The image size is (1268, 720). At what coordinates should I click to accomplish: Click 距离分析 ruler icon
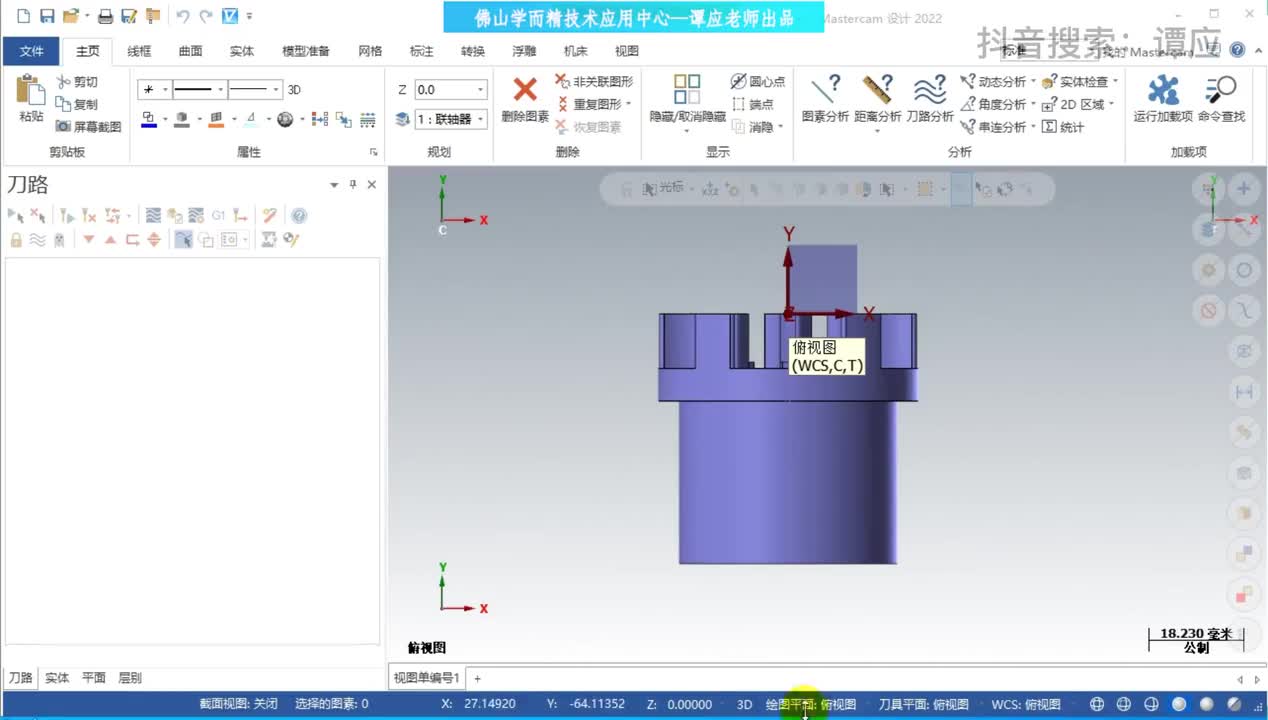coord(877,90)
